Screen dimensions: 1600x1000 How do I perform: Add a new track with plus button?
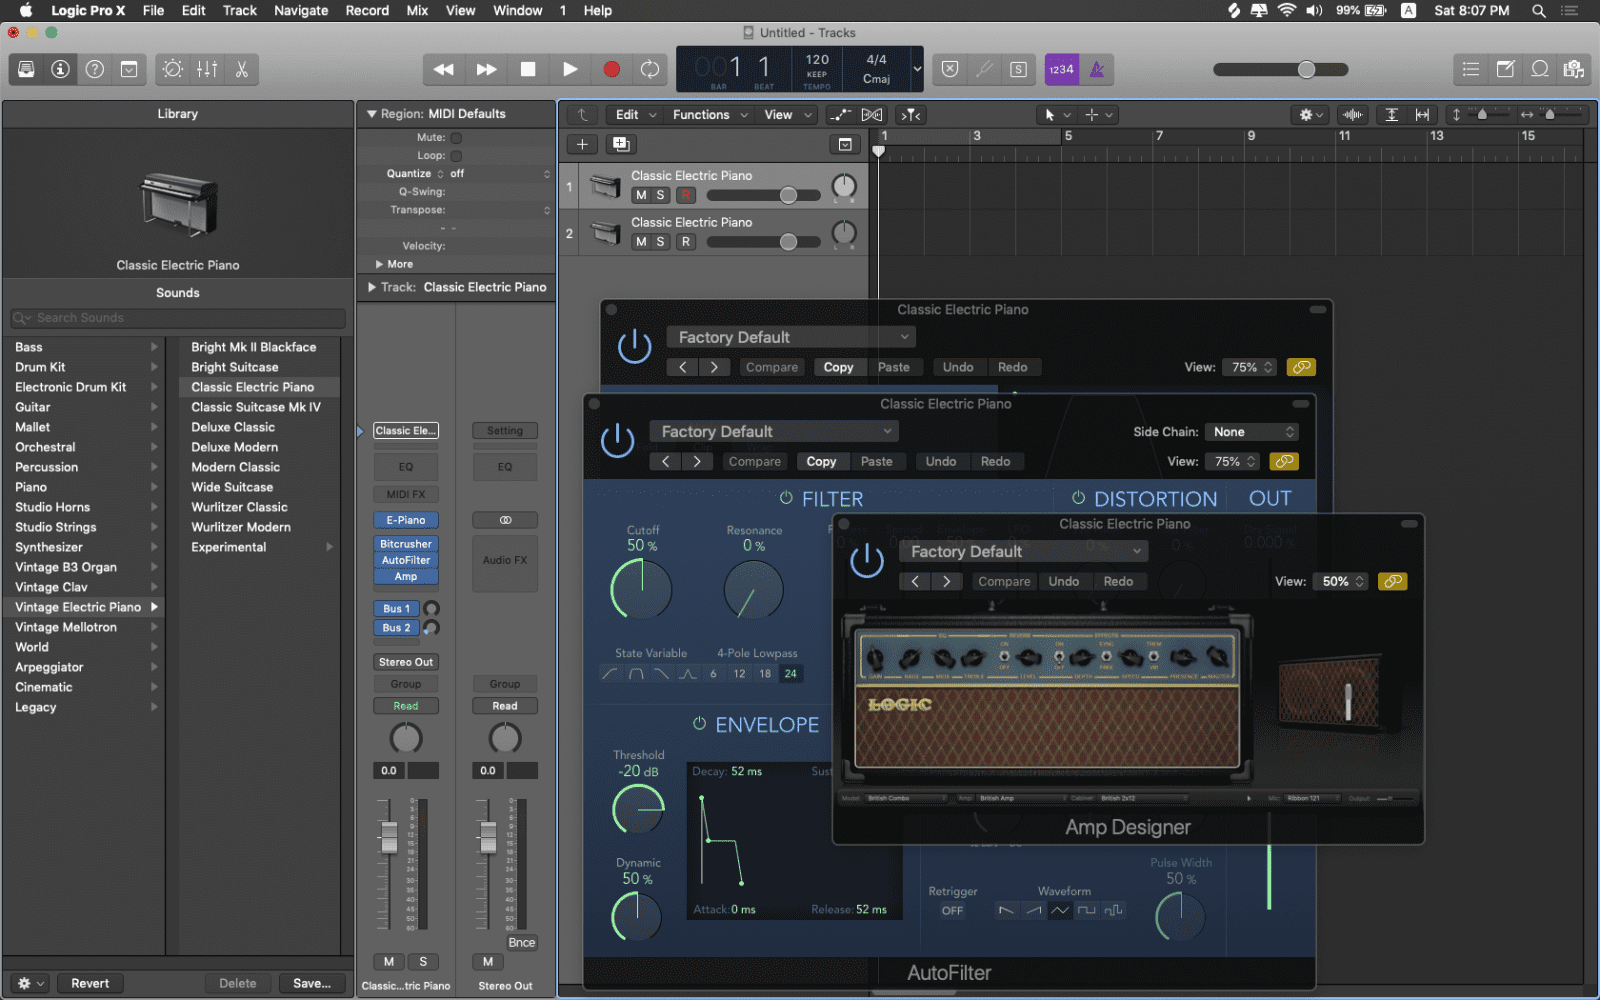tap(582, 144)
